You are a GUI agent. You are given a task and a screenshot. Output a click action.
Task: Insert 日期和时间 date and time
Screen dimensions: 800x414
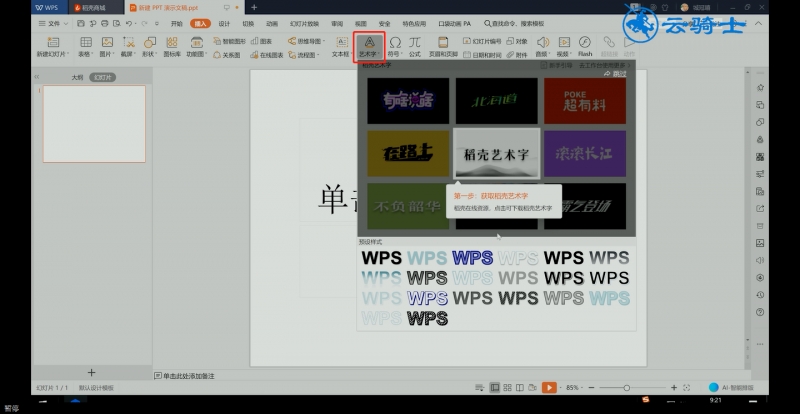pos(482,55)
